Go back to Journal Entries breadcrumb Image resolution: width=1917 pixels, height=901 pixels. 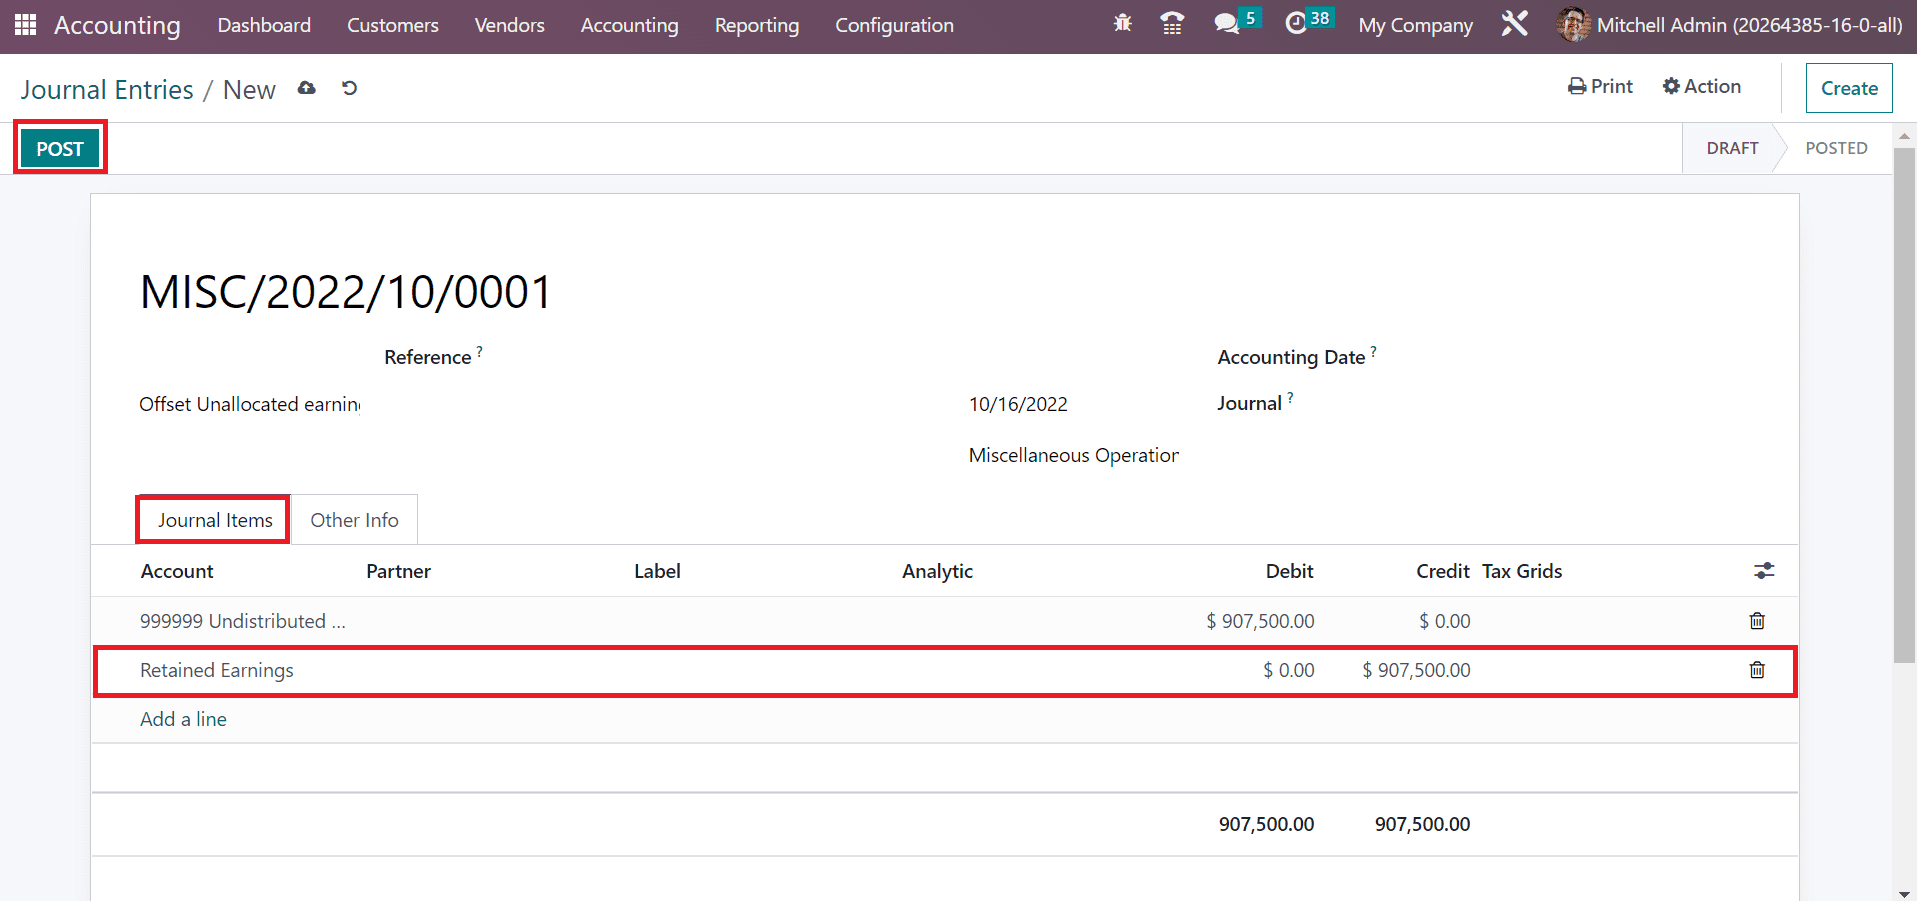(x=107, y=89)
